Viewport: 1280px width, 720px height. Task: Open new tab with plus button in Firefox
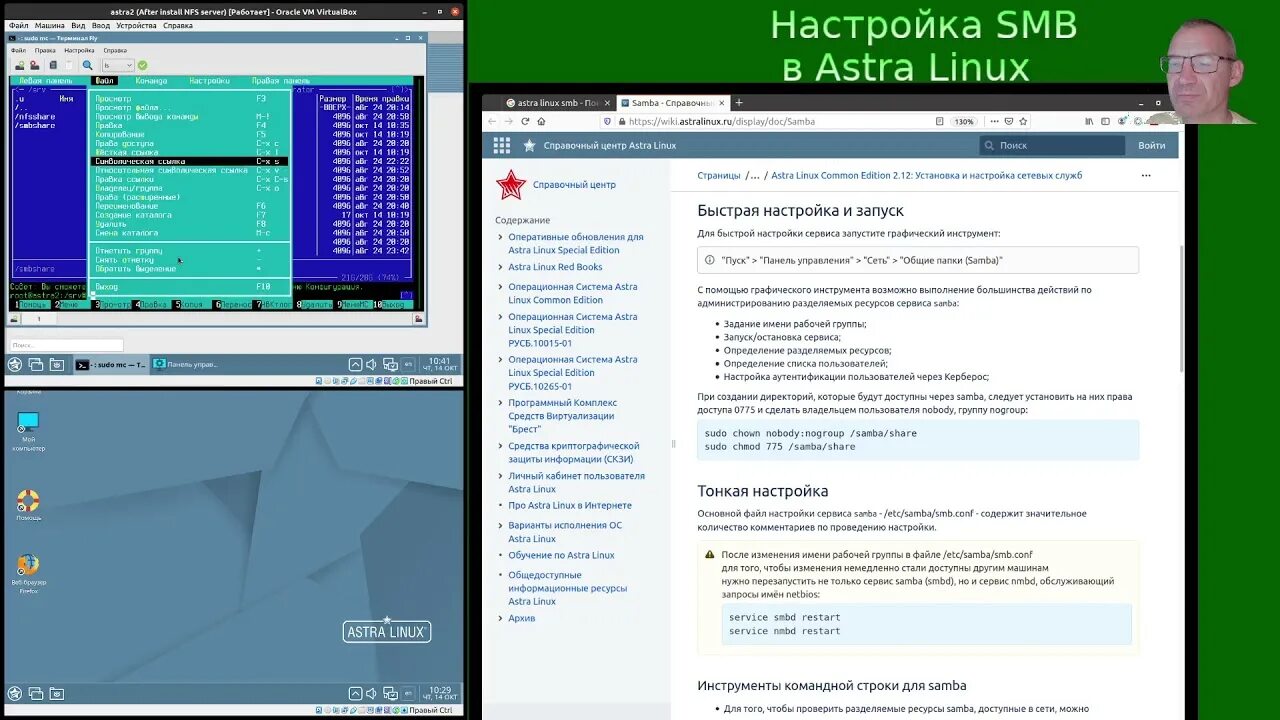click(739, 102)
